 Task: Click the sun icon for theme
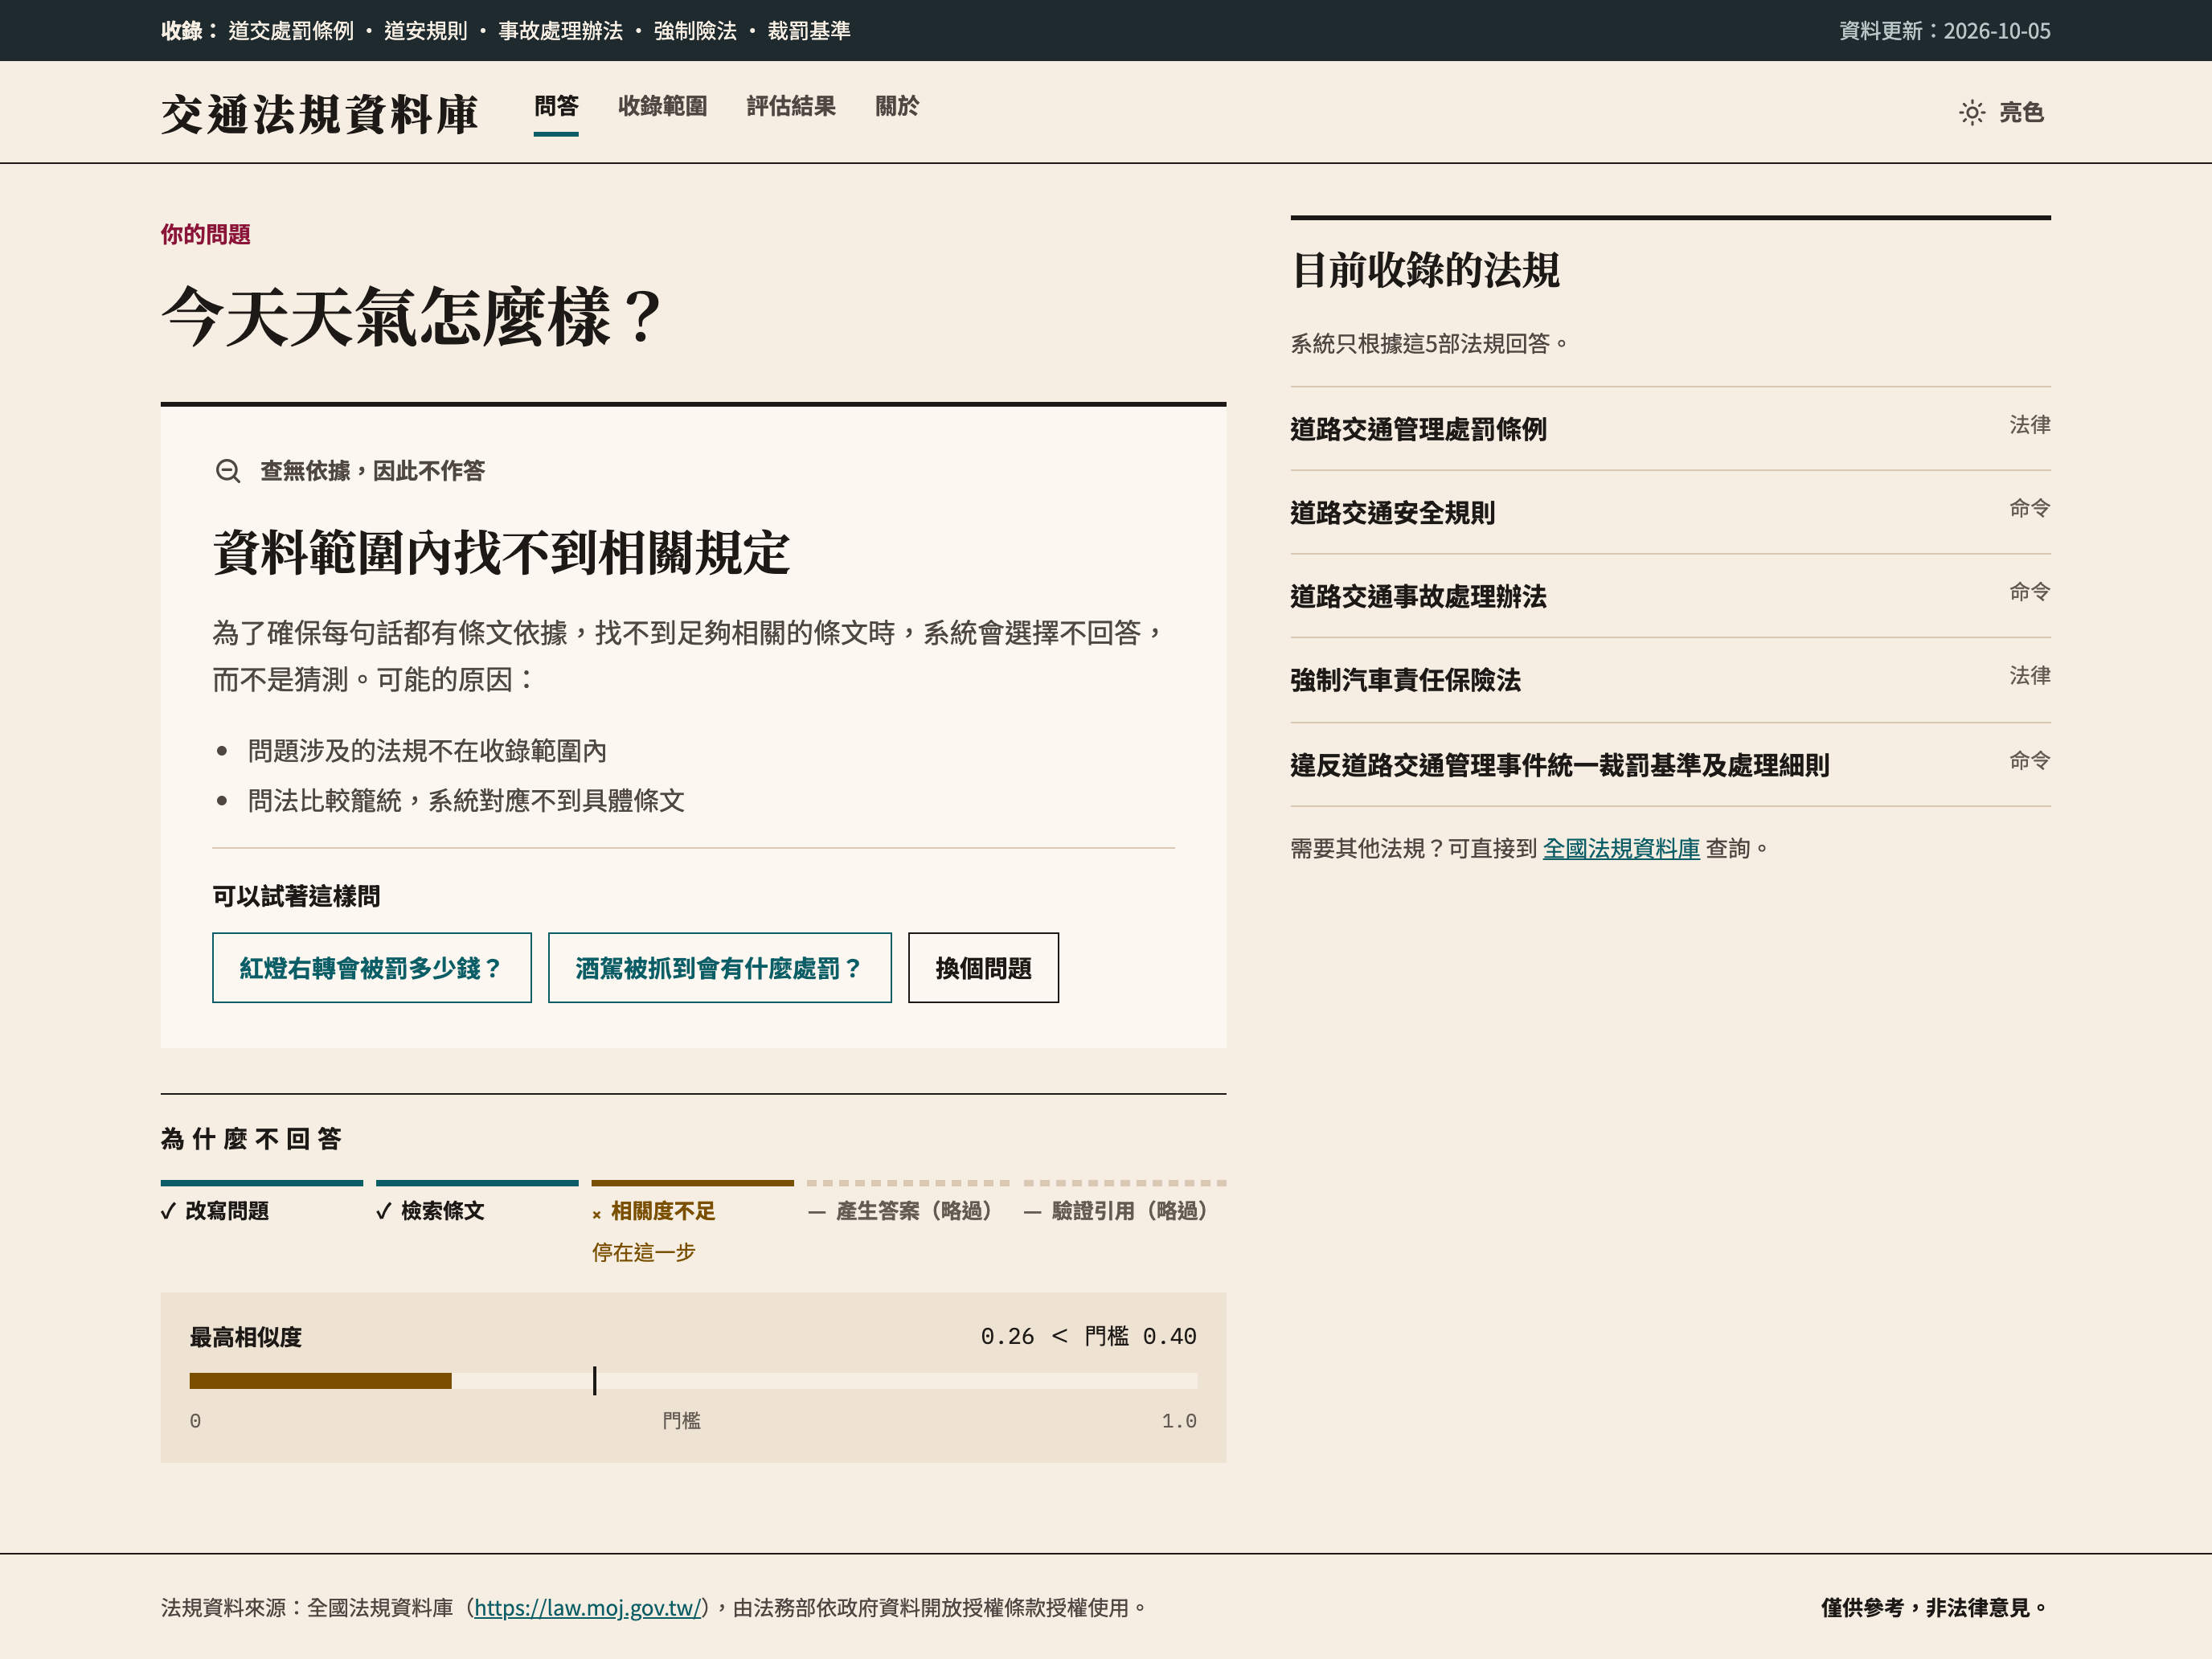[x=1971, y=112]
